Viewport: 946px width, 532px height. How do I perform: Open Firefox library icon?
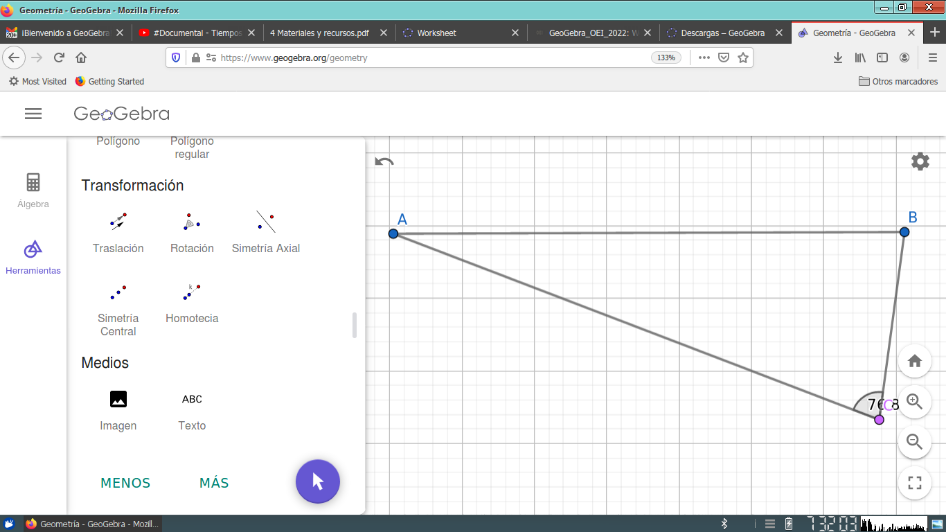pyautogui.click(x=860, y=58)
